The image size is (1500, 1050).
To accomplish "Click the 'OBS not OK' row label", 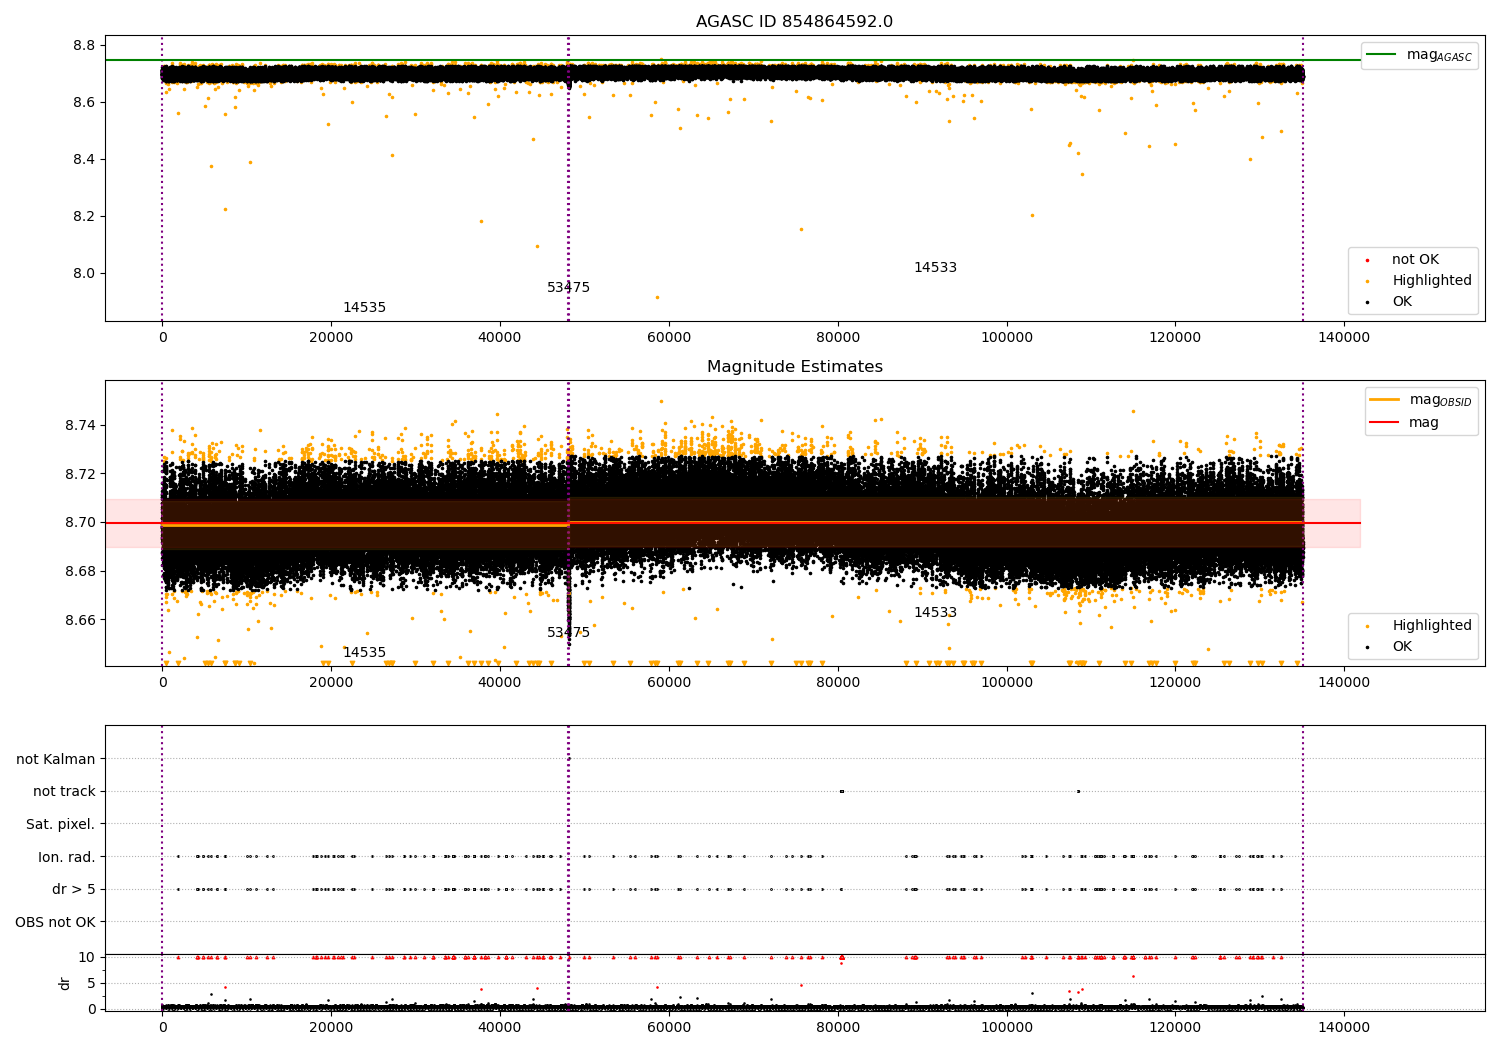I will pos(55,922).
